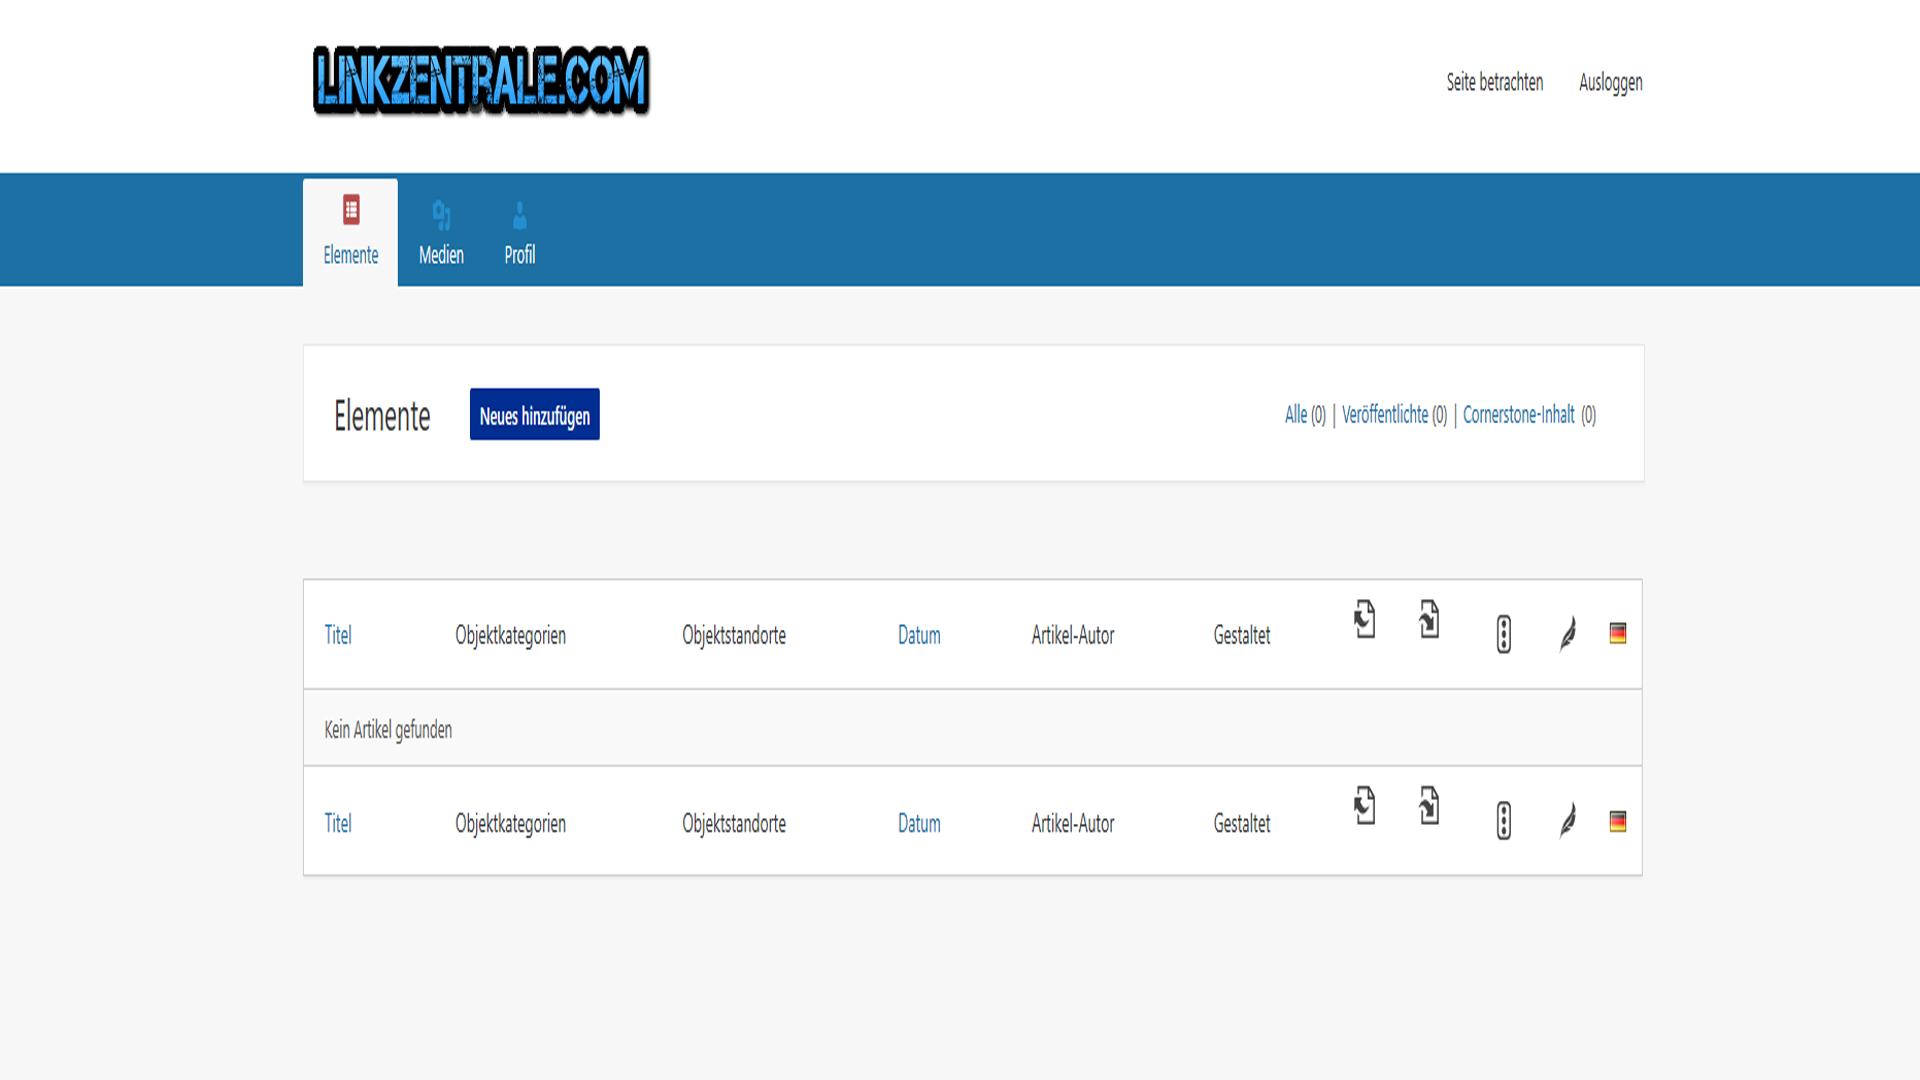This screenshot has height=1080, width=1920.
Task: Click the Elemente tab grid icon
Action: (351, 210)
